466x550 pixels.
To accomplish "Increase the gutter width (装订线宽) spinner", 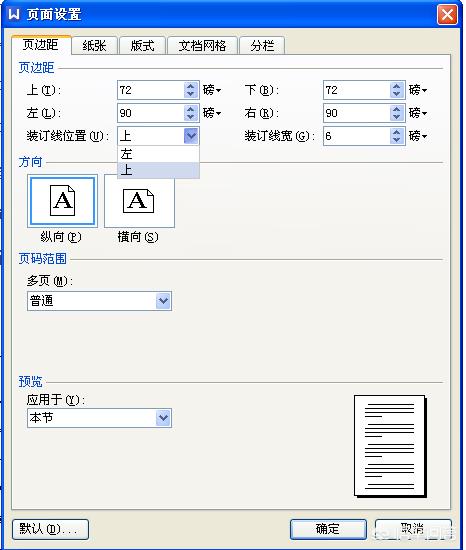I will 396,132.
